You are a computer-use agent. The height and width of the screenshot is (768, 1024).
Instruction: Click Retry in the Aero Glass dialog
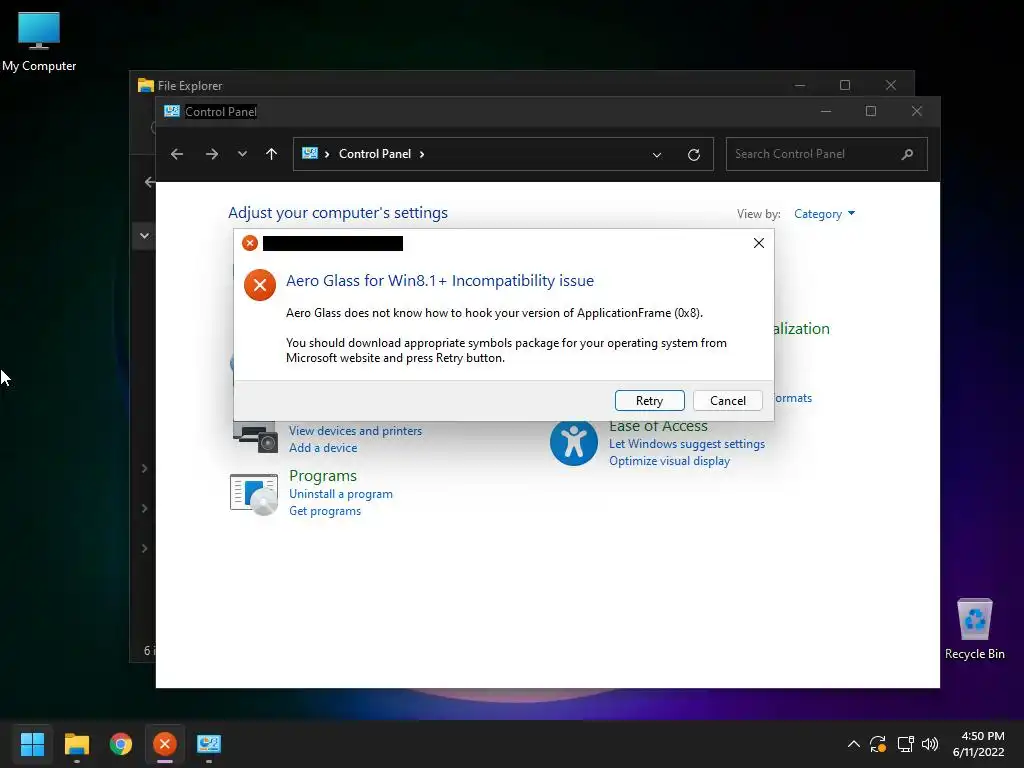(x=649, y=400)
